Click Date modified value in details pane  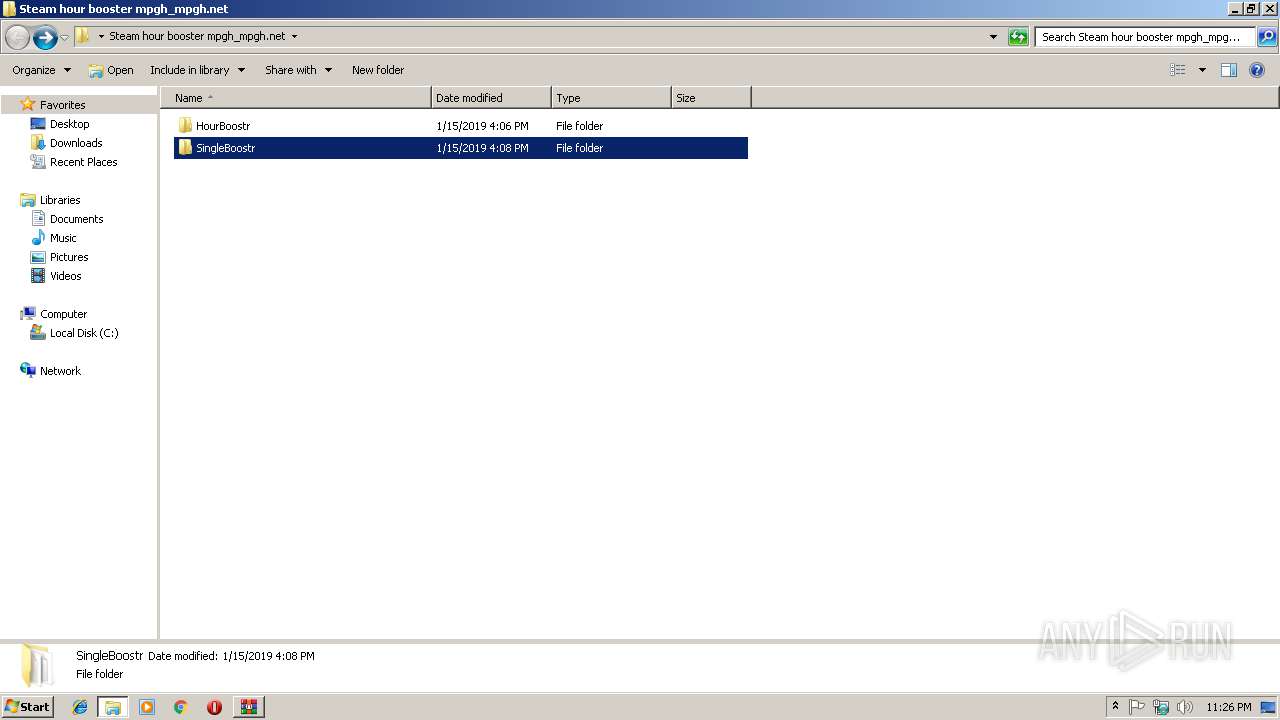coord(268,656)
